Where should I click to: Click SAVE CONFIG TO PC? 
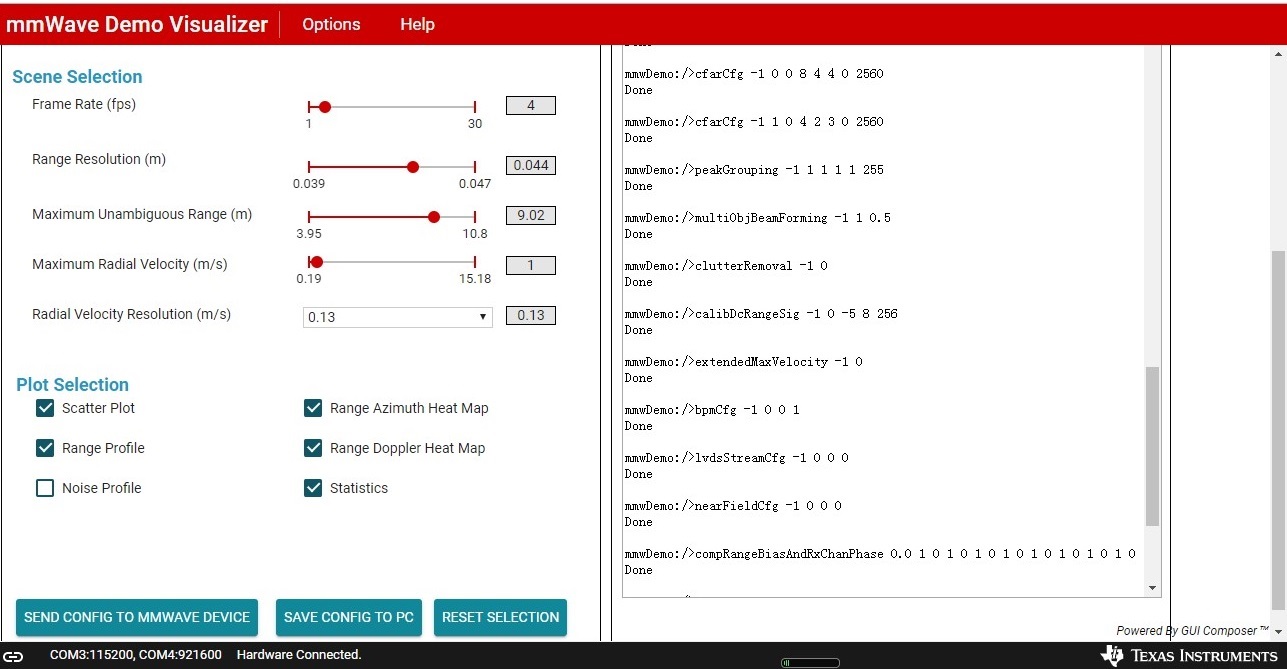click(348, 617)
